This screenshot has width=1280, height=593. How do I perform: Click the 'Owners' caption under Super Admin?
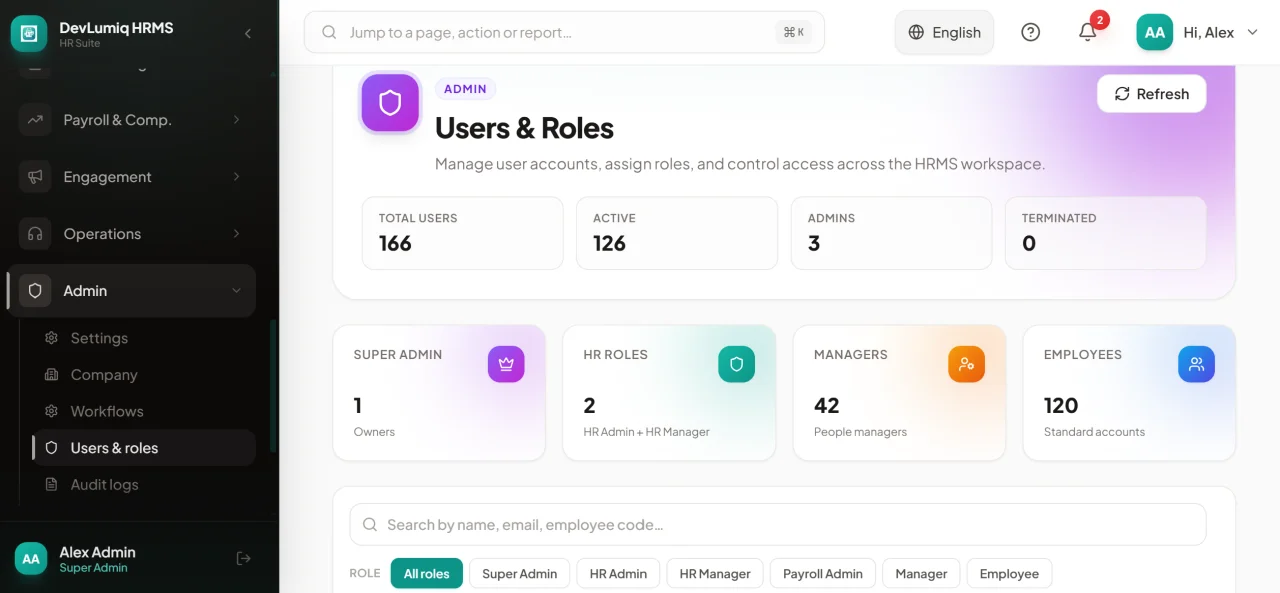click(374, 432)
